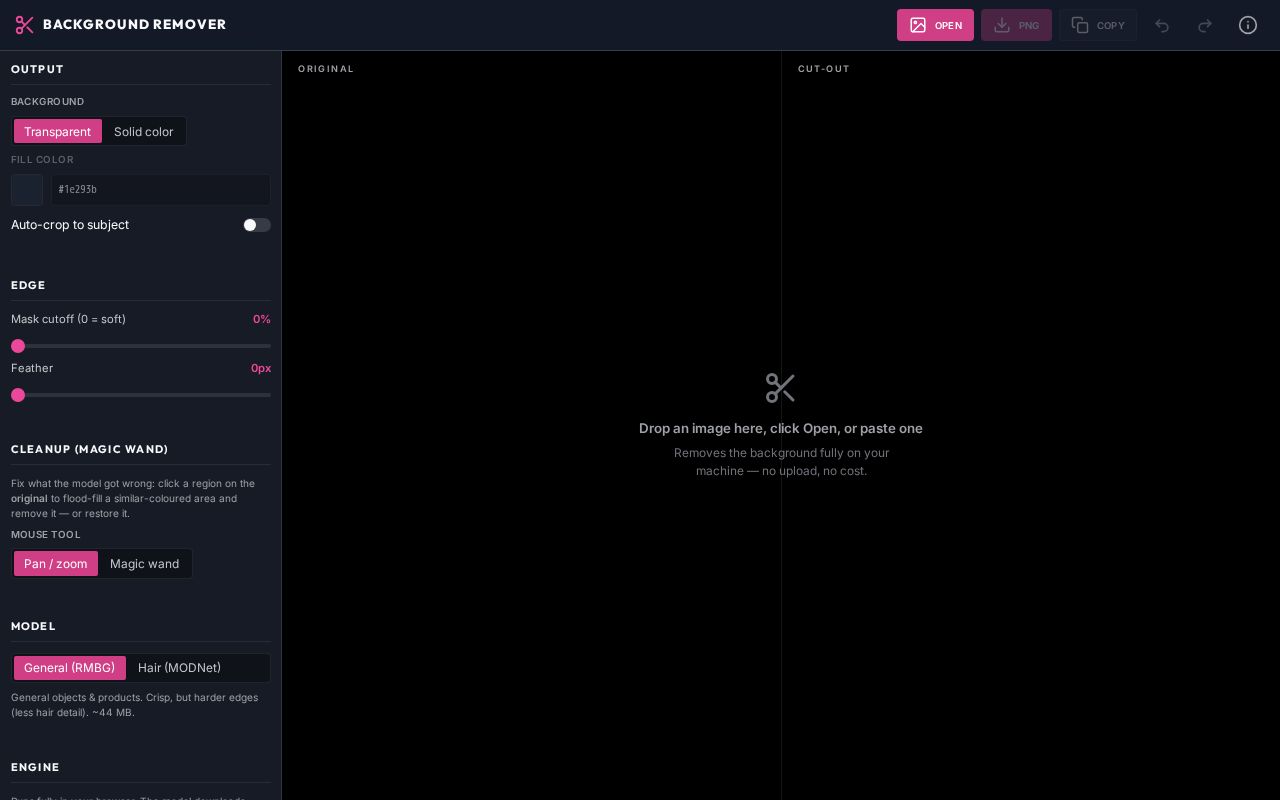Screen dimensions: 1280x800
Task: Click the scissors icon in the drop zone
Action: point(780,388)
